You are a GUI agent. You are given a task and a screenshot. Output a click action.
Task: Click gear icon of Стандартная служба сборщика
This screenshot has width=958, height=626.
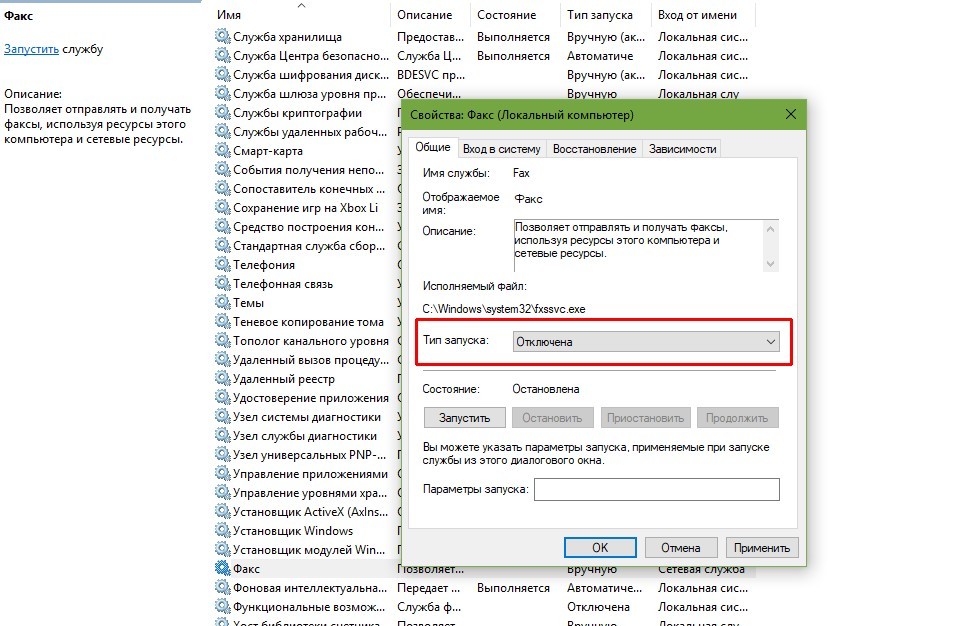[x=222, y=246]
